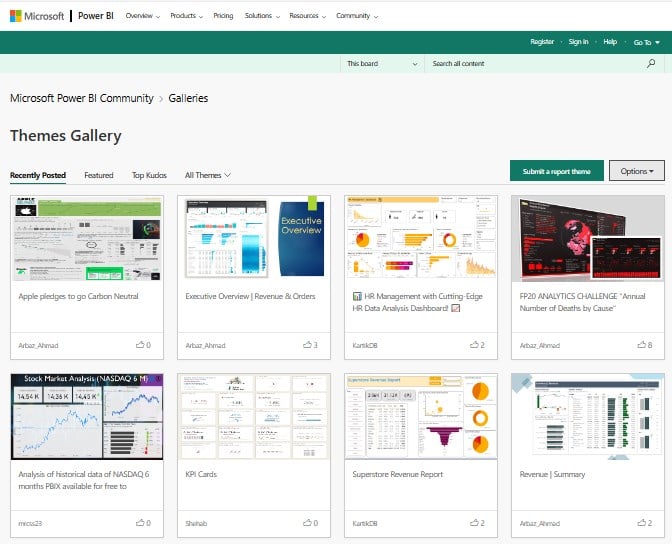This screenshot has width=672, height=544.
Task: Open the Help link
Action: pos(610,42)
